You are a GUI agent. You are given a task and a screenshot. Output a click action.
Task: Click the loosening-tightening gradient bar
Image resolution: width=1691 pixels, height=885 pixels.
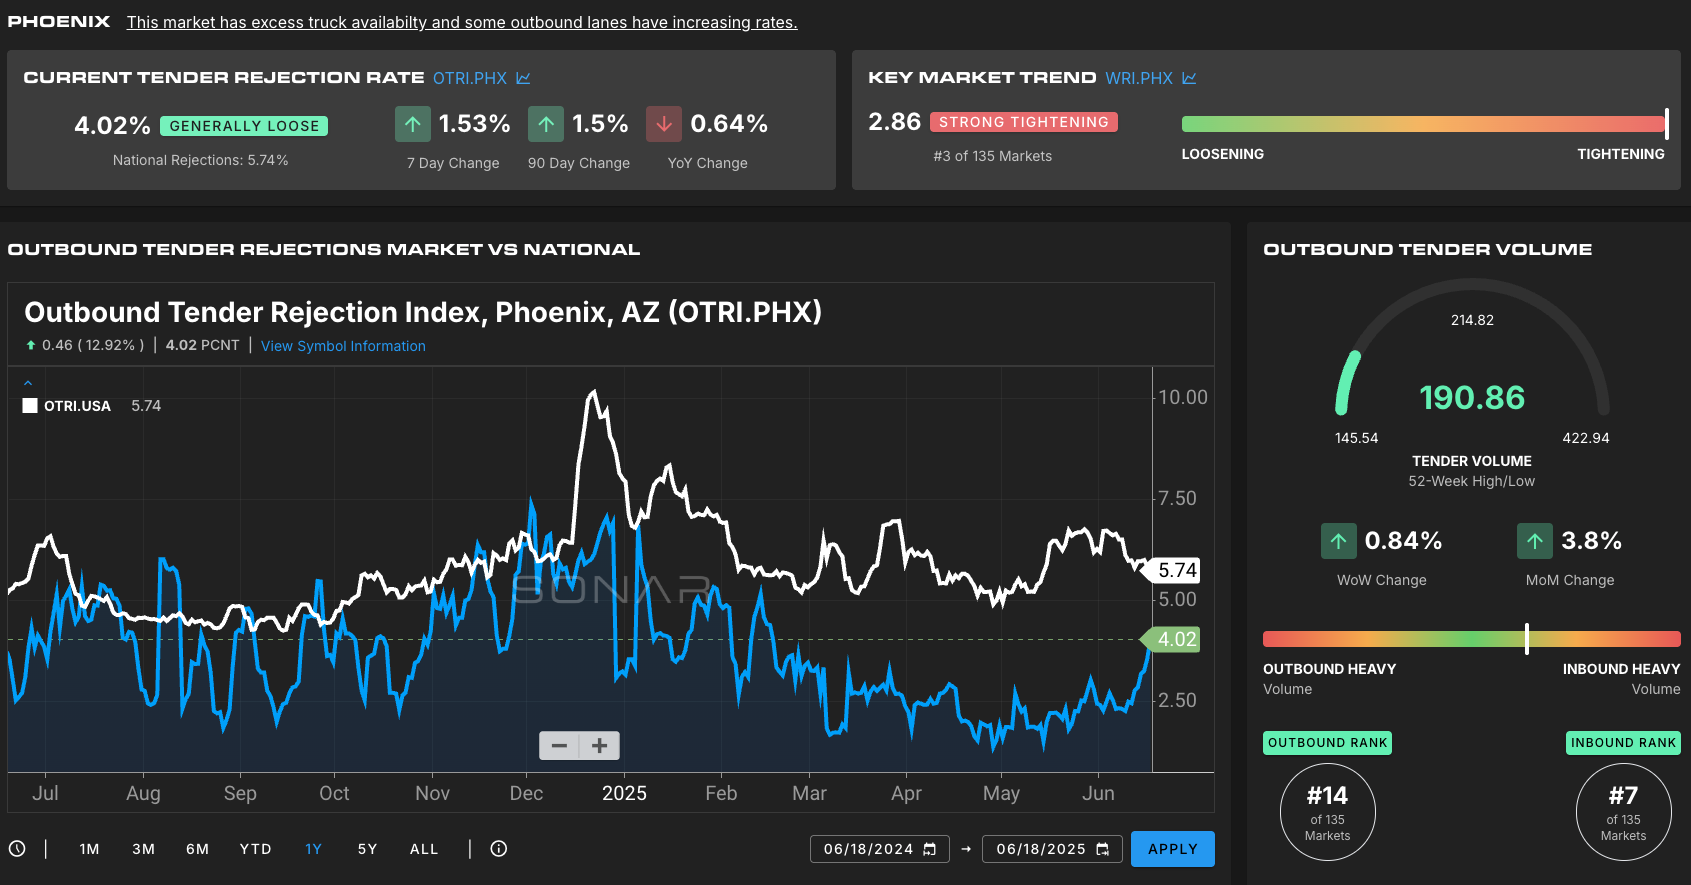tap(1425, 124)
